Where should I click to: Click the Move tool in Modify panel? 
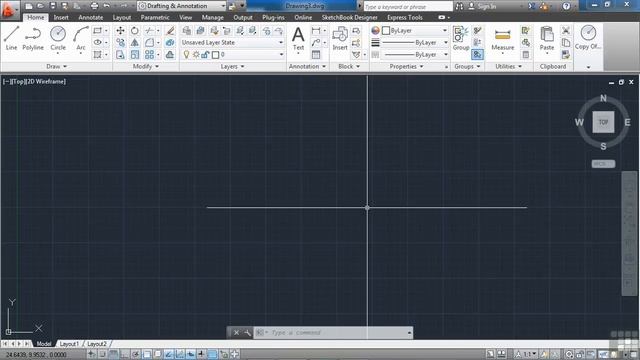tap(120, 31)
